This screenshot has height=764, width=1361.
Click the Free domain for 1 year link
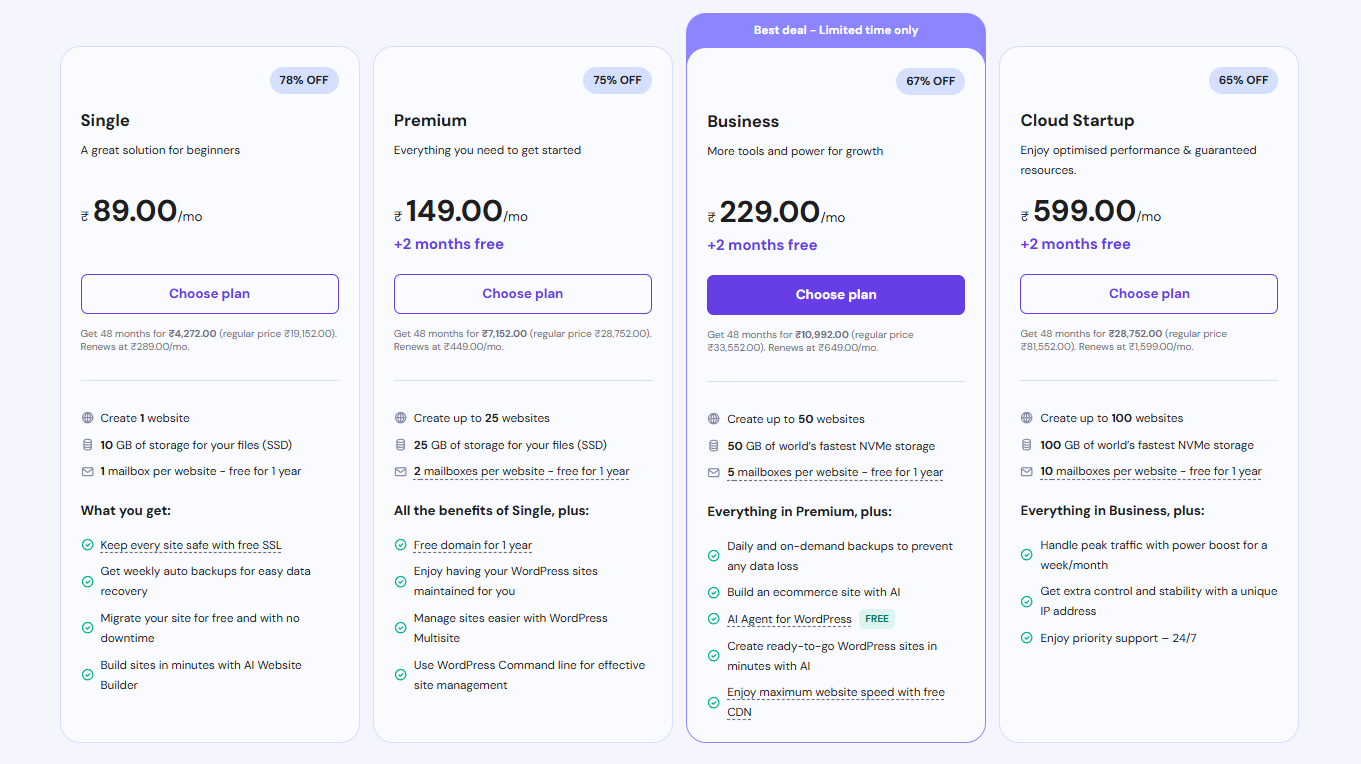(x=473, y=546)
